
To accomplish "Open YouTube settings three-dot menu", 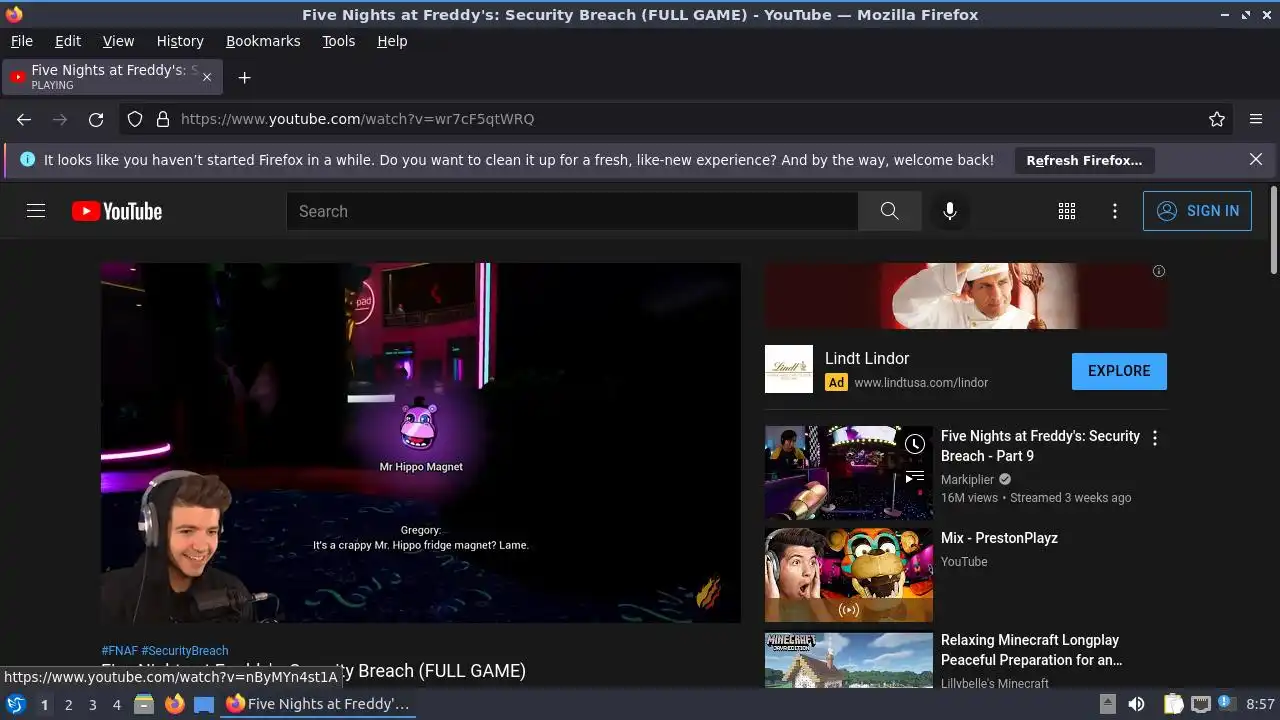I will [1115, 211].
